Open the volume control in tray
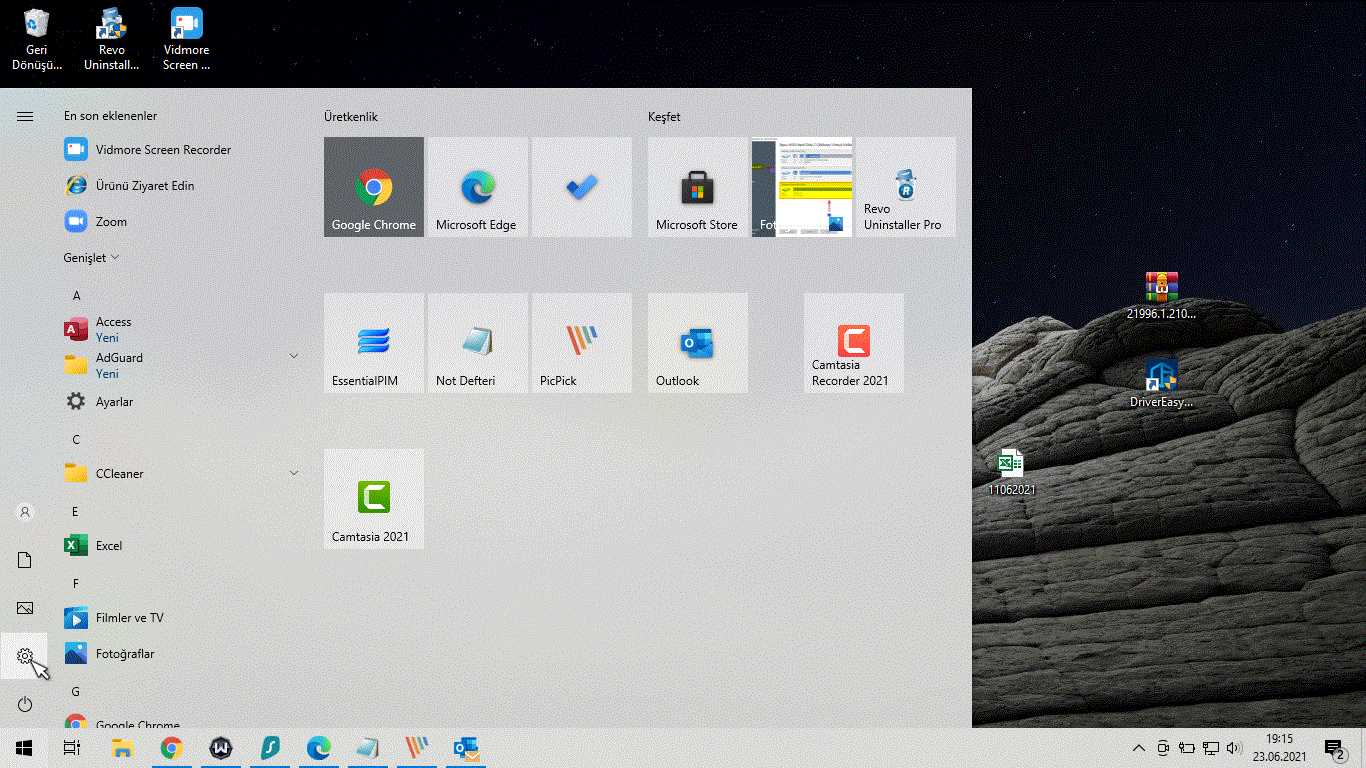The height and width of the screenshot is (768, 1366). pos(1234,748)
